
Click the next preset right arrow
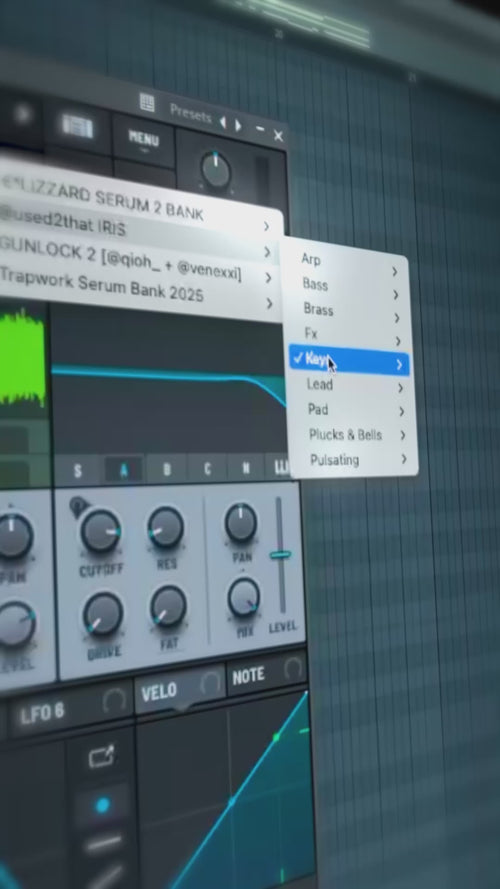[238, 125]
